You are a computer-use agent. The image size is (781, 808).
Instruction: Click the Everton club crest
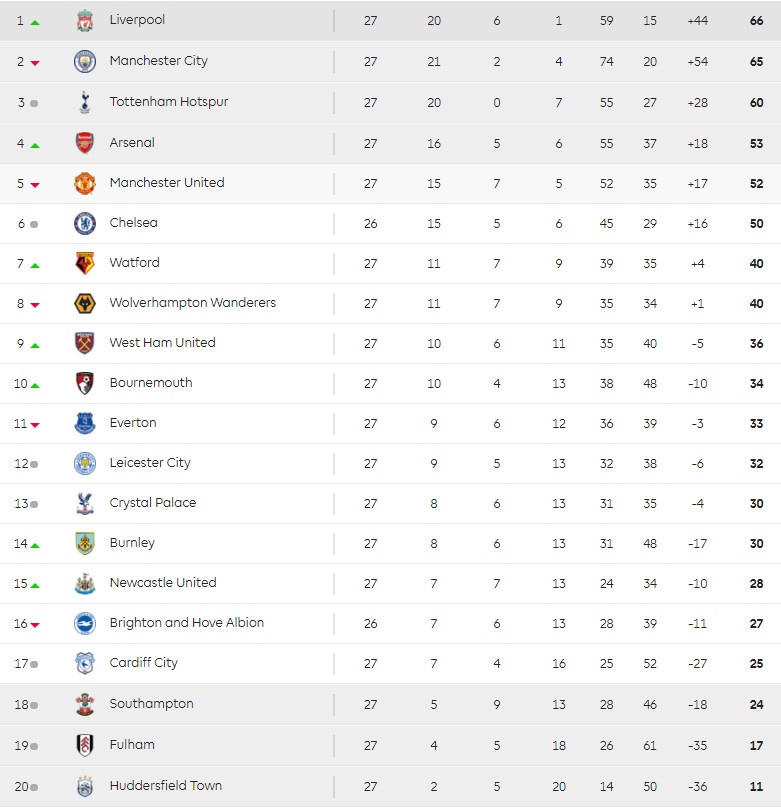[85, 423]
